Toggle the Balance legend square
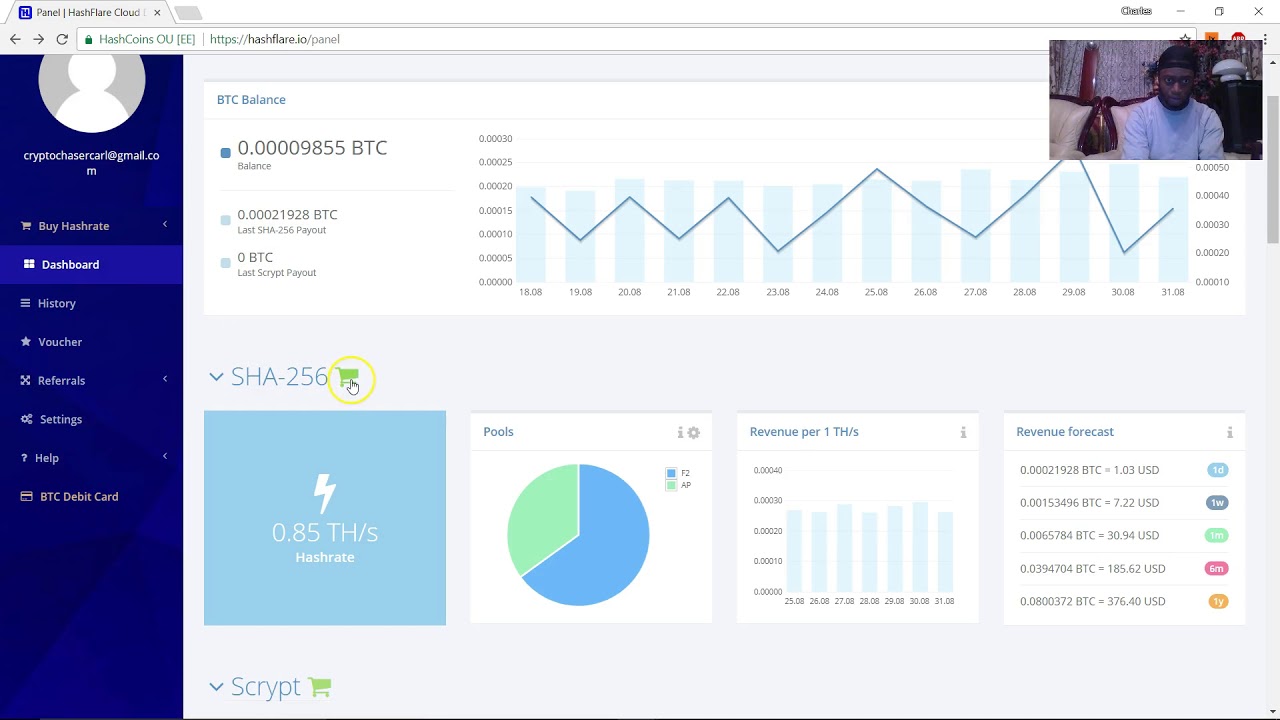The image size is (1280, 720). click(226, 153)
